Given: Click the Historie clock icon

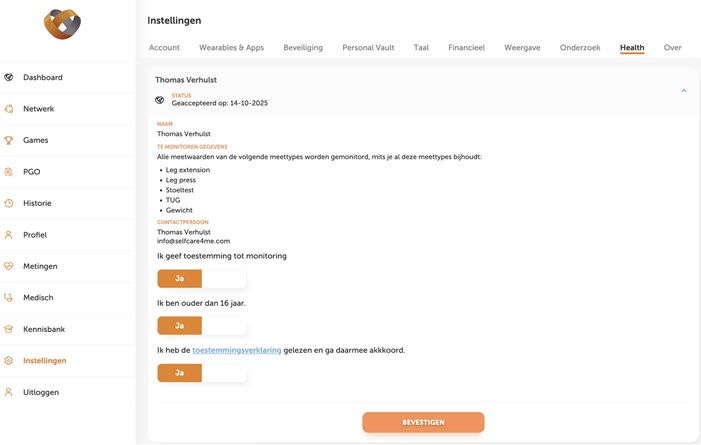Looking at the screenshot, I should [9, 203].
